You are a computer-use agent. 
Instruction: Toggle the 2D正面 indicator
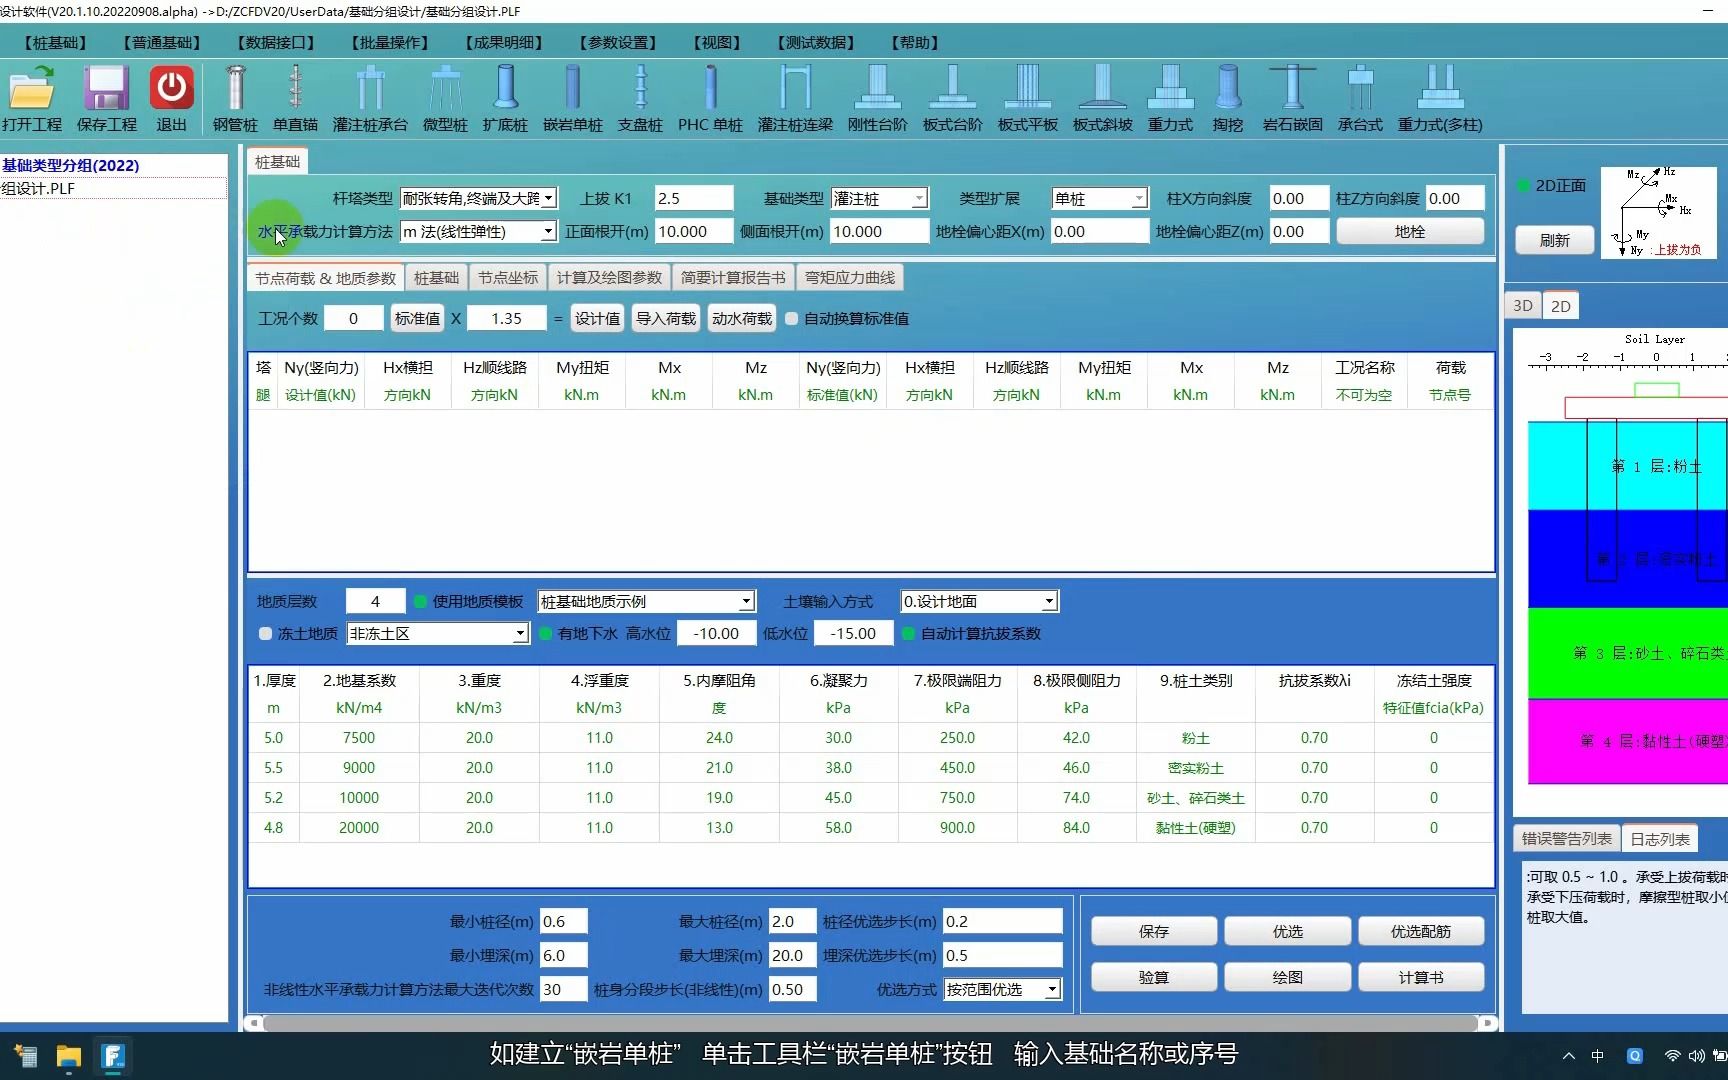point(1524,185)
